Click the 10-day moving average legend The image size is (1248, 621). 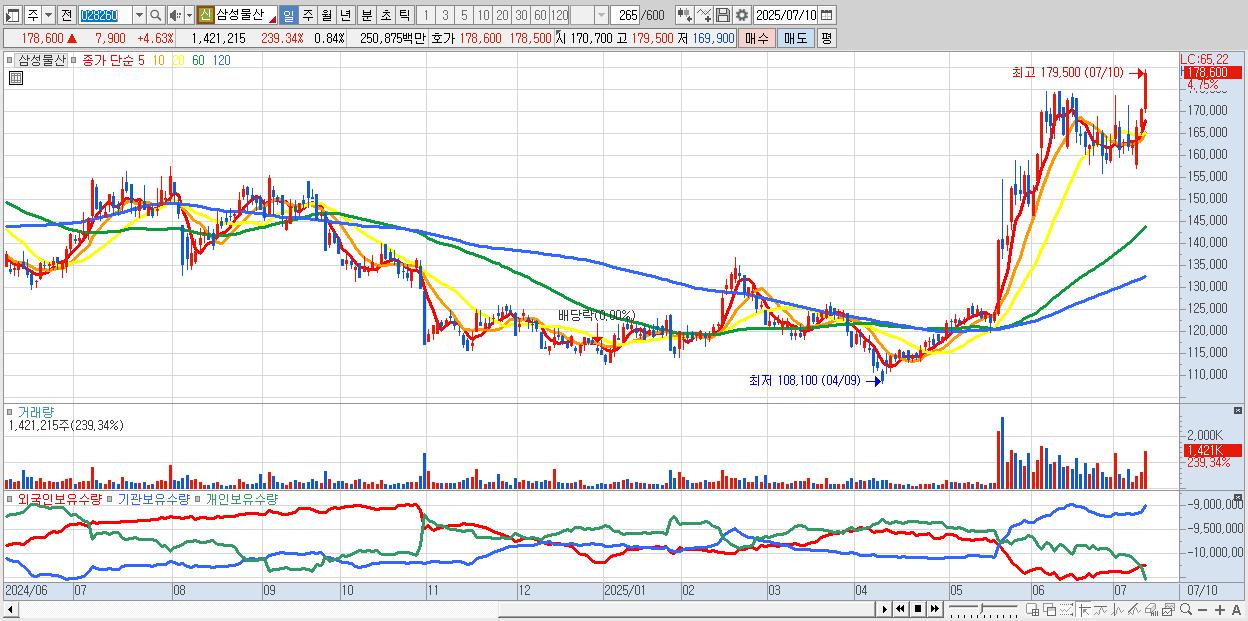click(x=158, y=60)
